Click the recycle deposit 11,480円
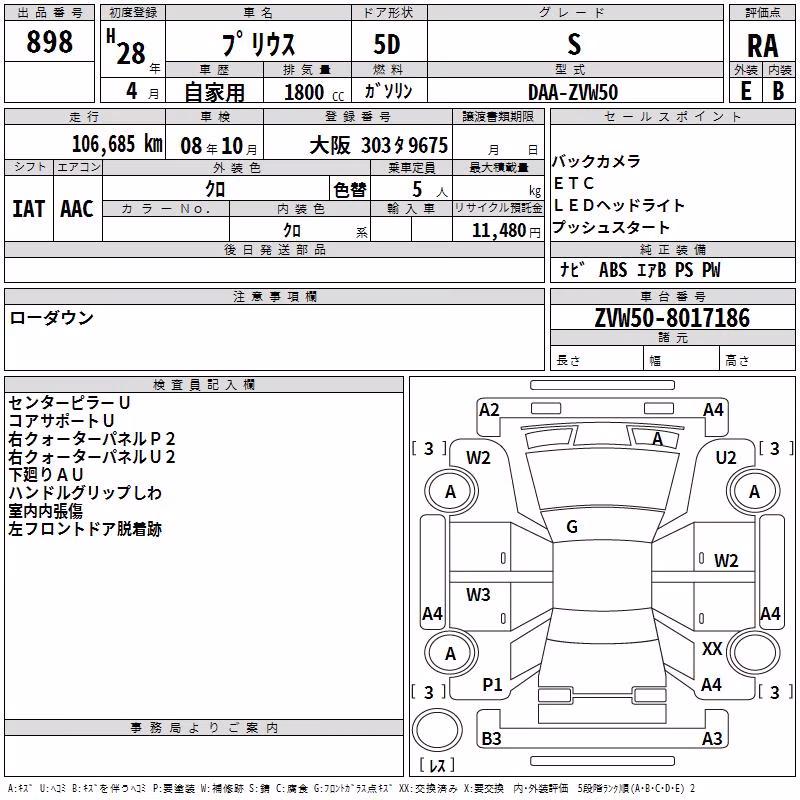This screenshot has height=800, width=800. [x=506, y=231]
